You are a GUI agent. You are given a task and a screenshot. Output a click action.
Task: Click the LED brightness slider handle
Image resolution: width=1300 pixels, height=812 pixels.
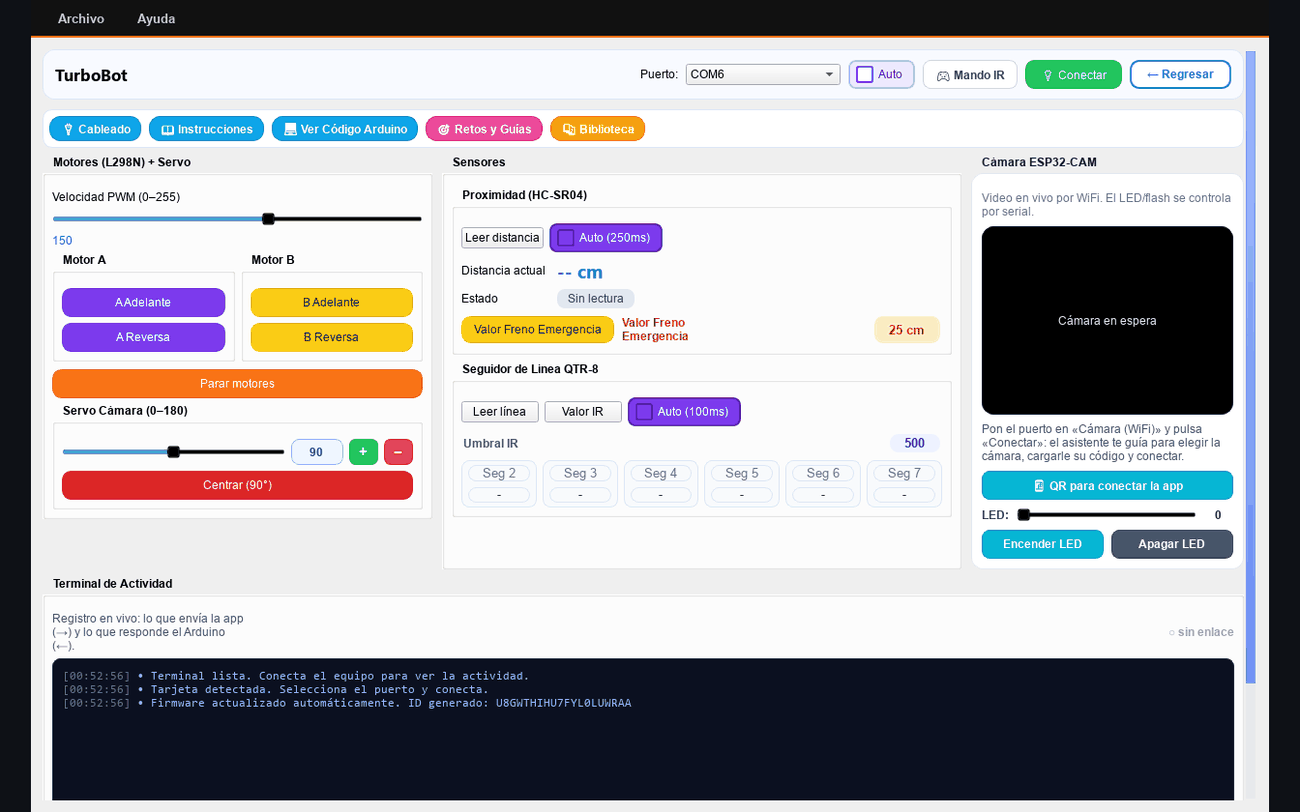pos(1024,515)
